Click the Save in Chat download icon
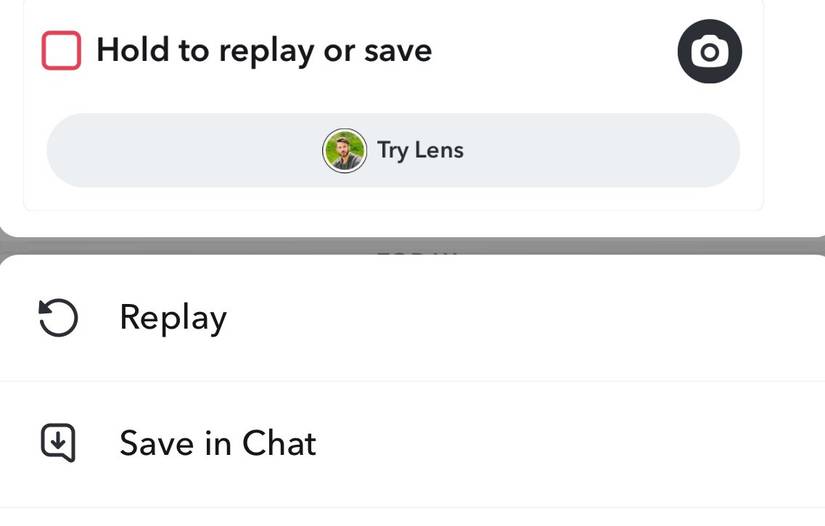The width and height of the screenshot is (825, 526). [x=58, y=443]
